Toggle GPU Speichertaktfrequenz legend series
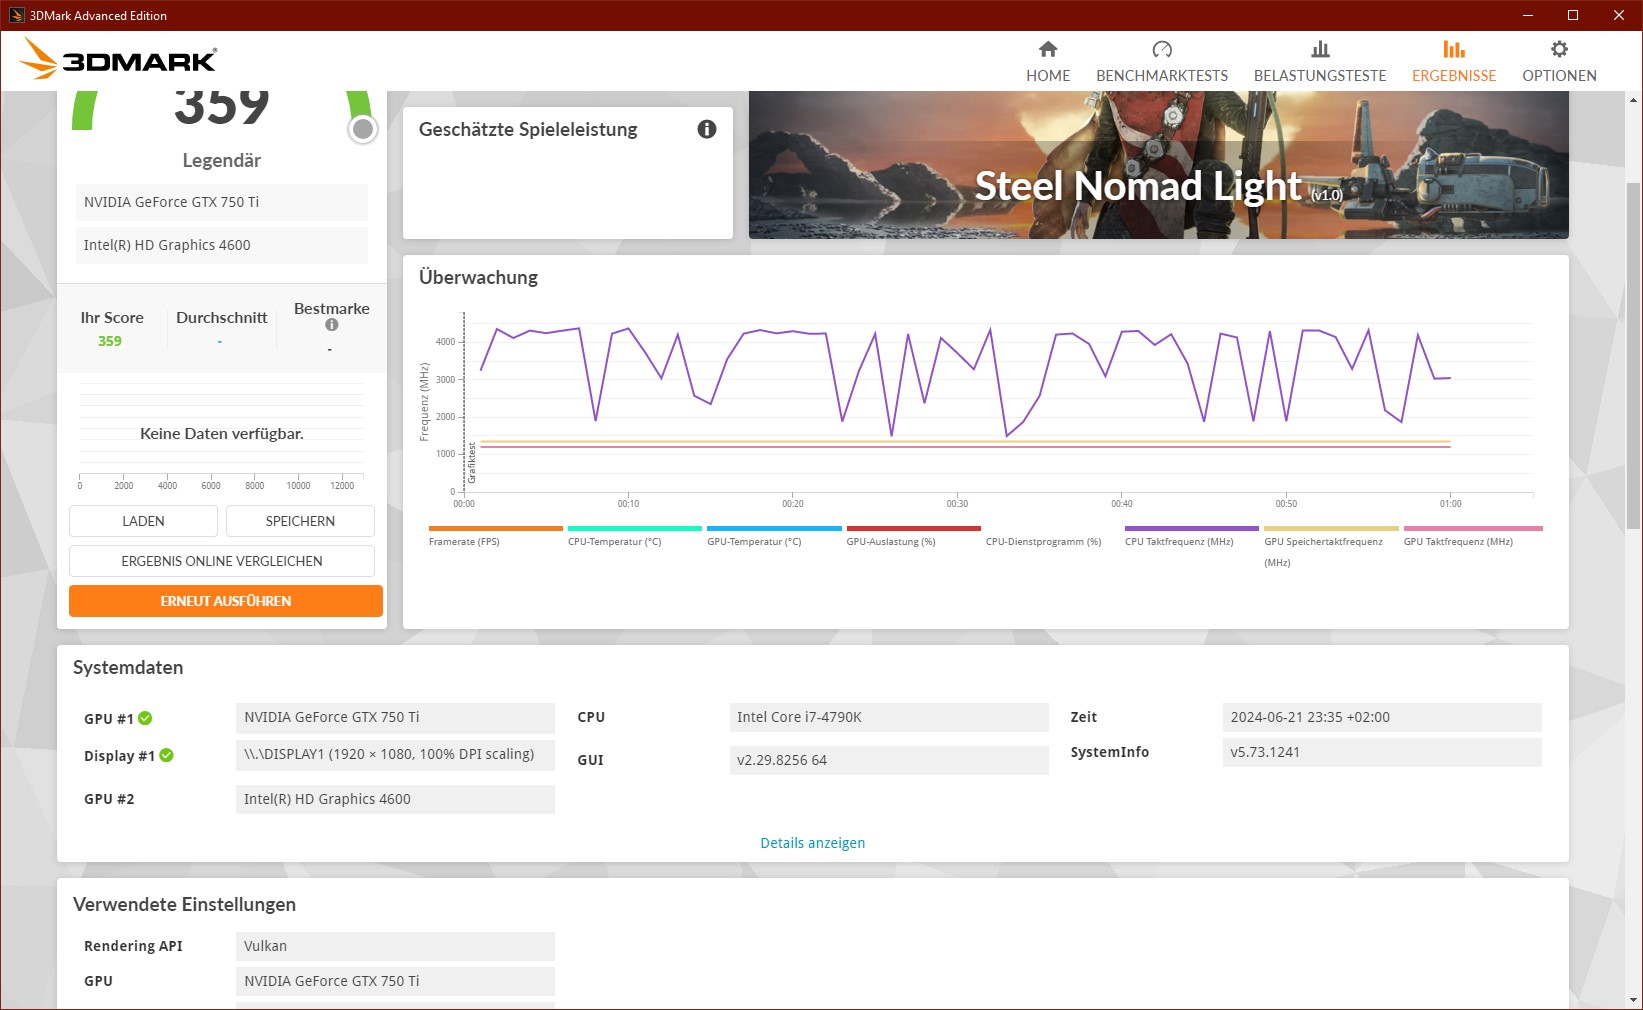Viewport: 1643px width, 1010px height. (1323, 551)
